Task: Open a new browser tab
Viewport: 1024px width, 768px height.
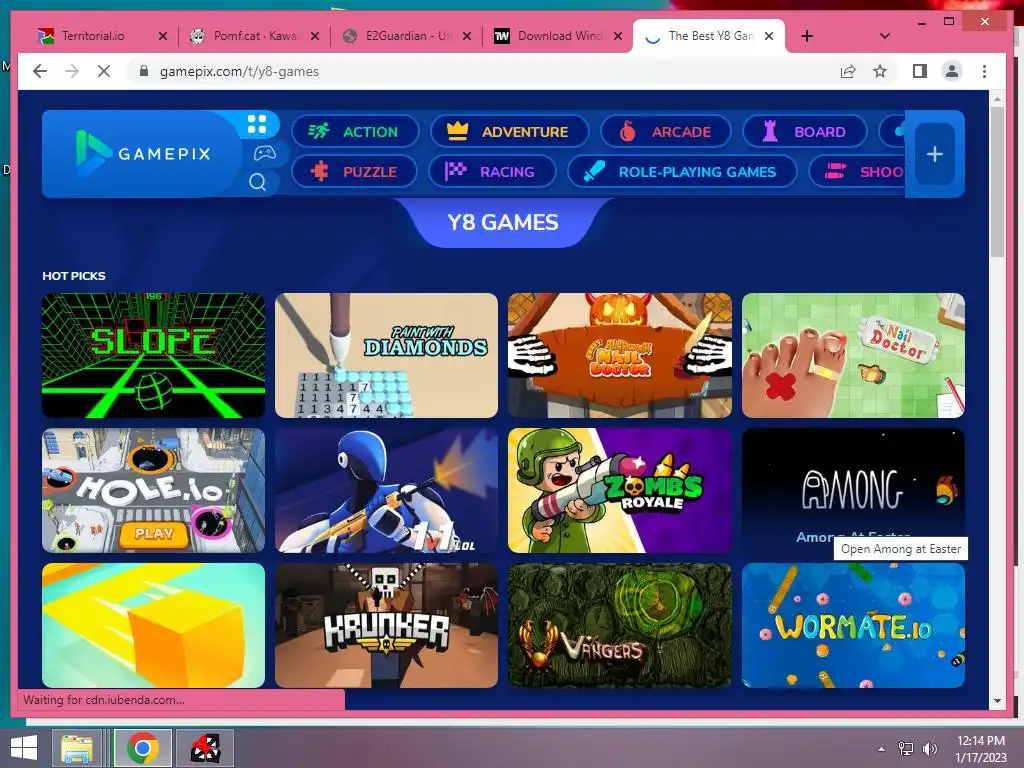Action: [x=807, y=36]
